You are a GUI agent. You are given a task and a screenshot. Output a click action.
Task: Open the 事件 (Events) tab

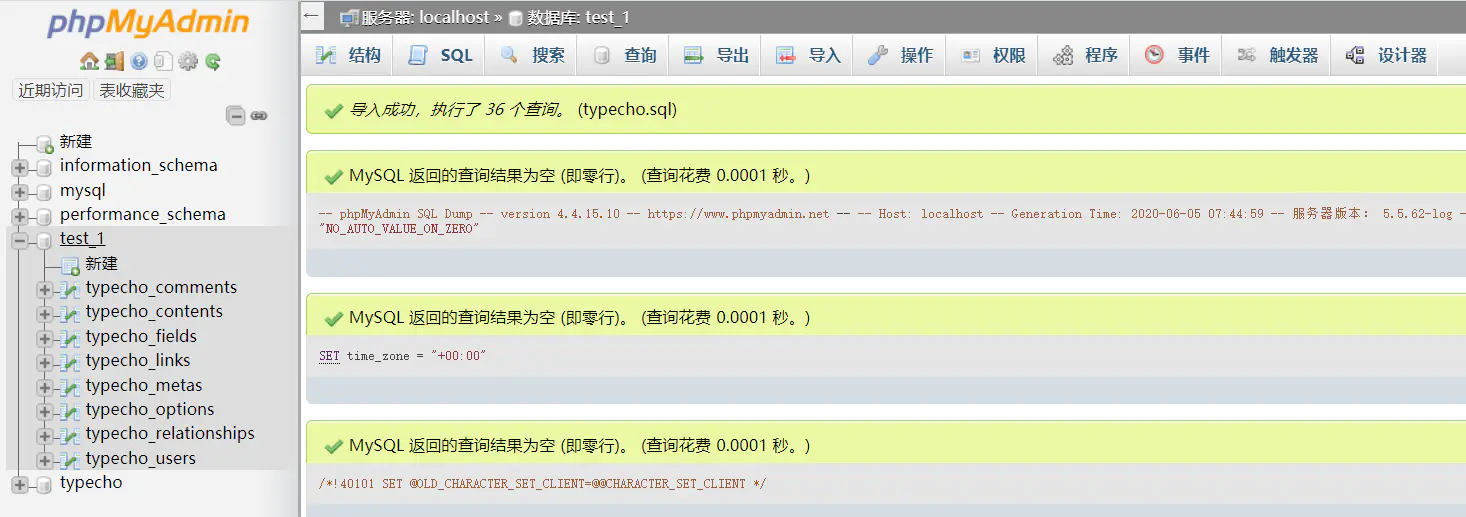[x=1177, y=55]
